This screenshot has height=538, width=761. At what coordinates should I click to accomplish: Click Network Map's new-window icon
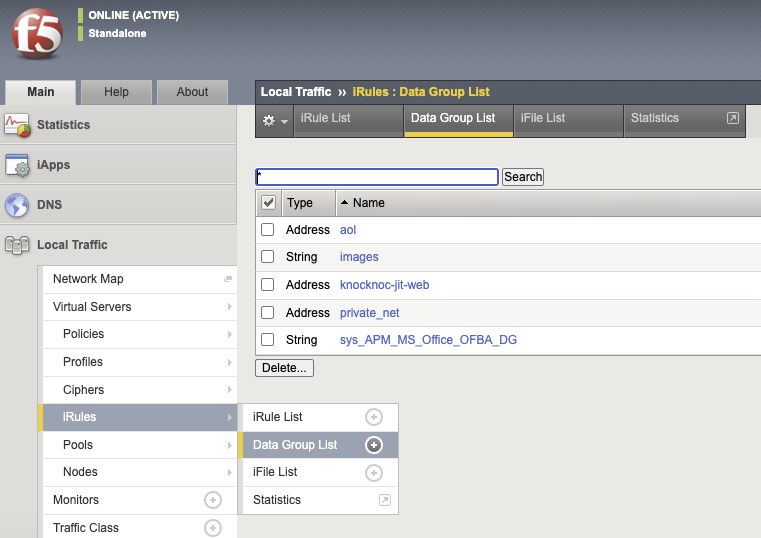(228, 279)
